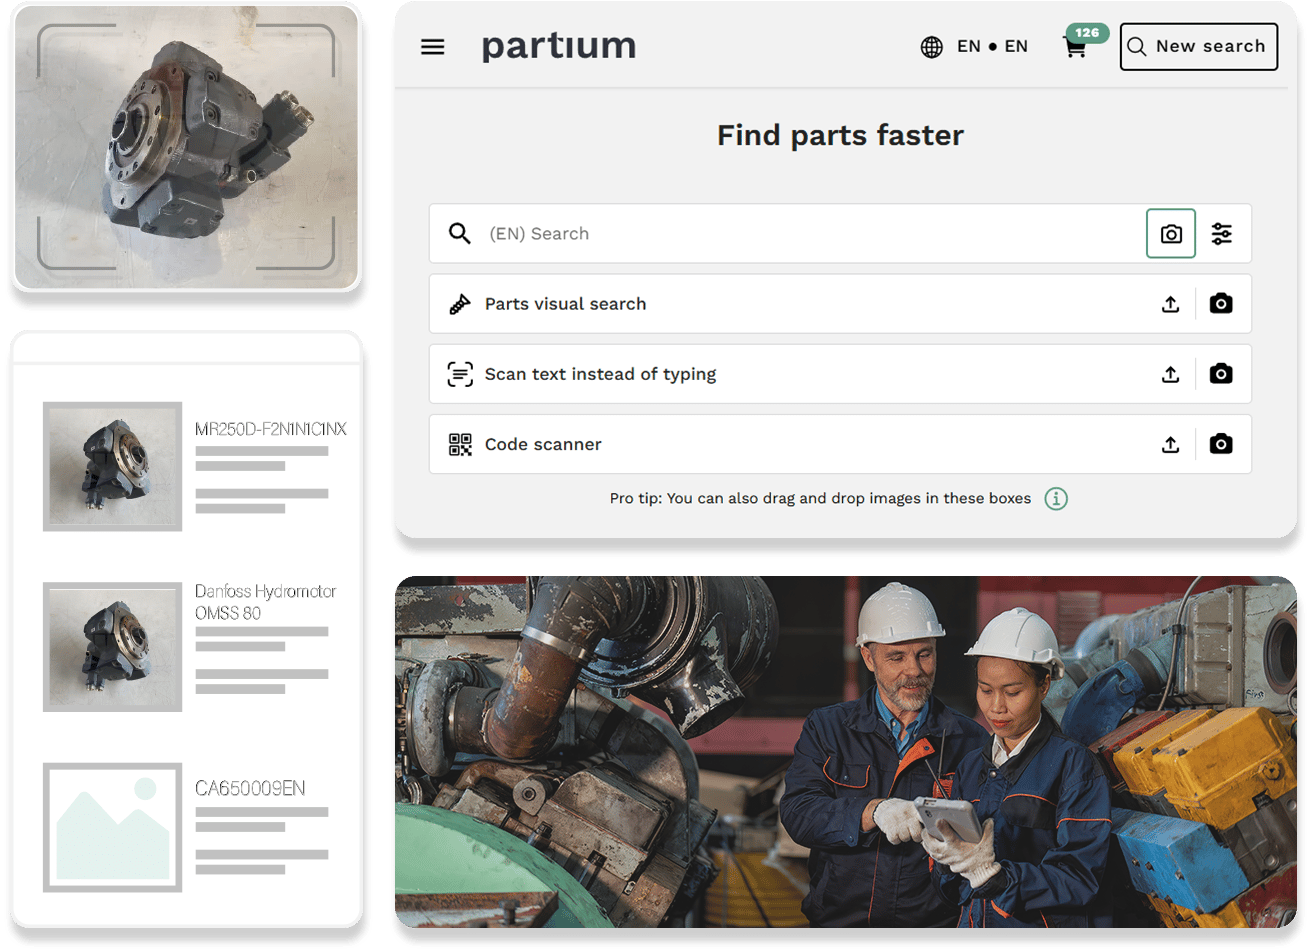This screenshot has width=1311, height=949.
Task: Click the New search button
Action: tap(1198, 46)
